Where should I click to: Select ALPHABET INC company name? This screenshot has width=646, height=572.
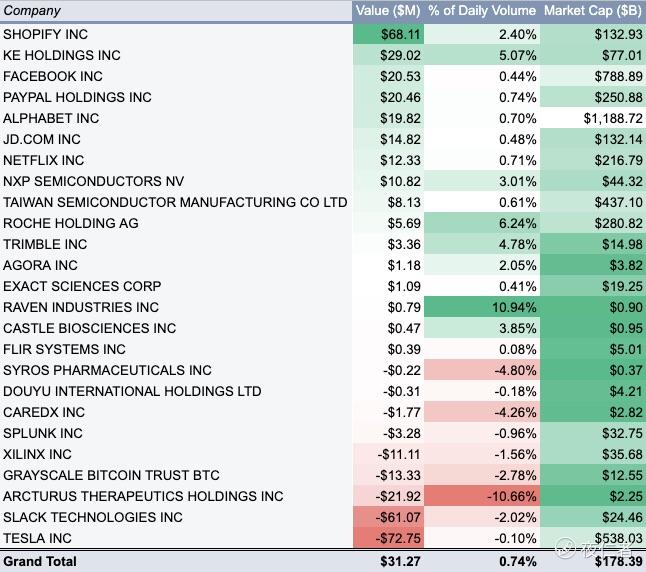(x=51, y=118)
